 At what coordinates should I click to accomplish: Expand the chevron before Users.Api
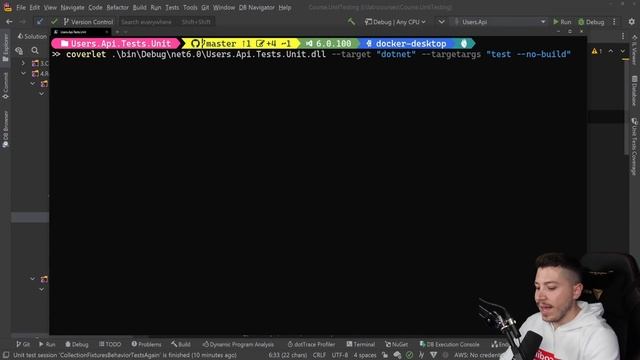[x=441, y=22]
